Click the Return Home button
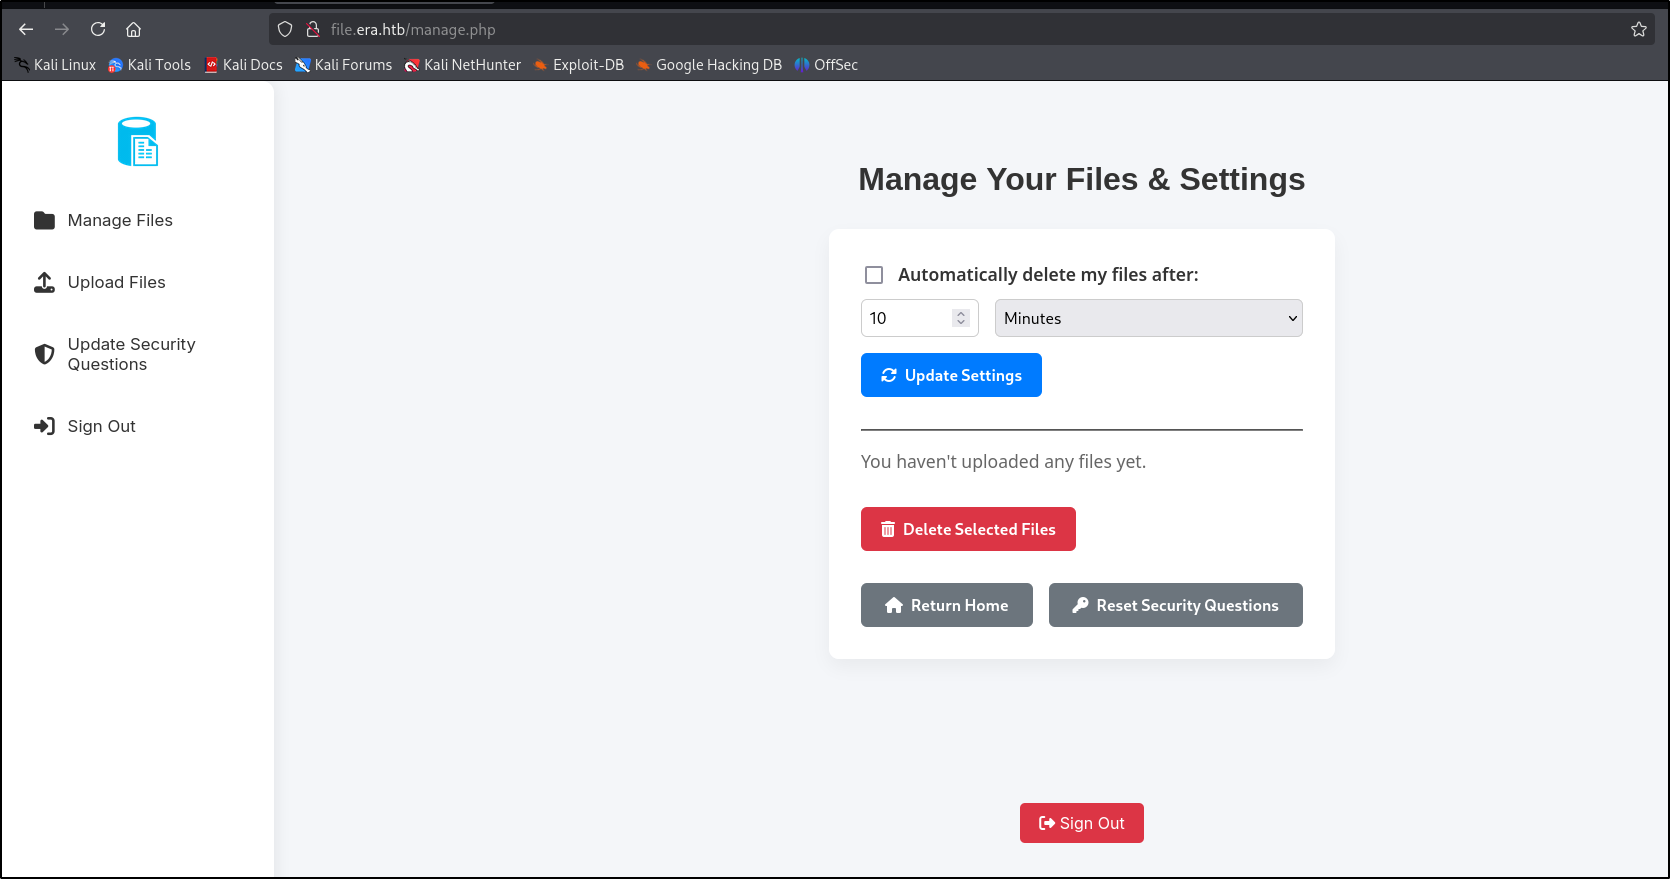The image size is (1670, 879). tap(946, 605)
